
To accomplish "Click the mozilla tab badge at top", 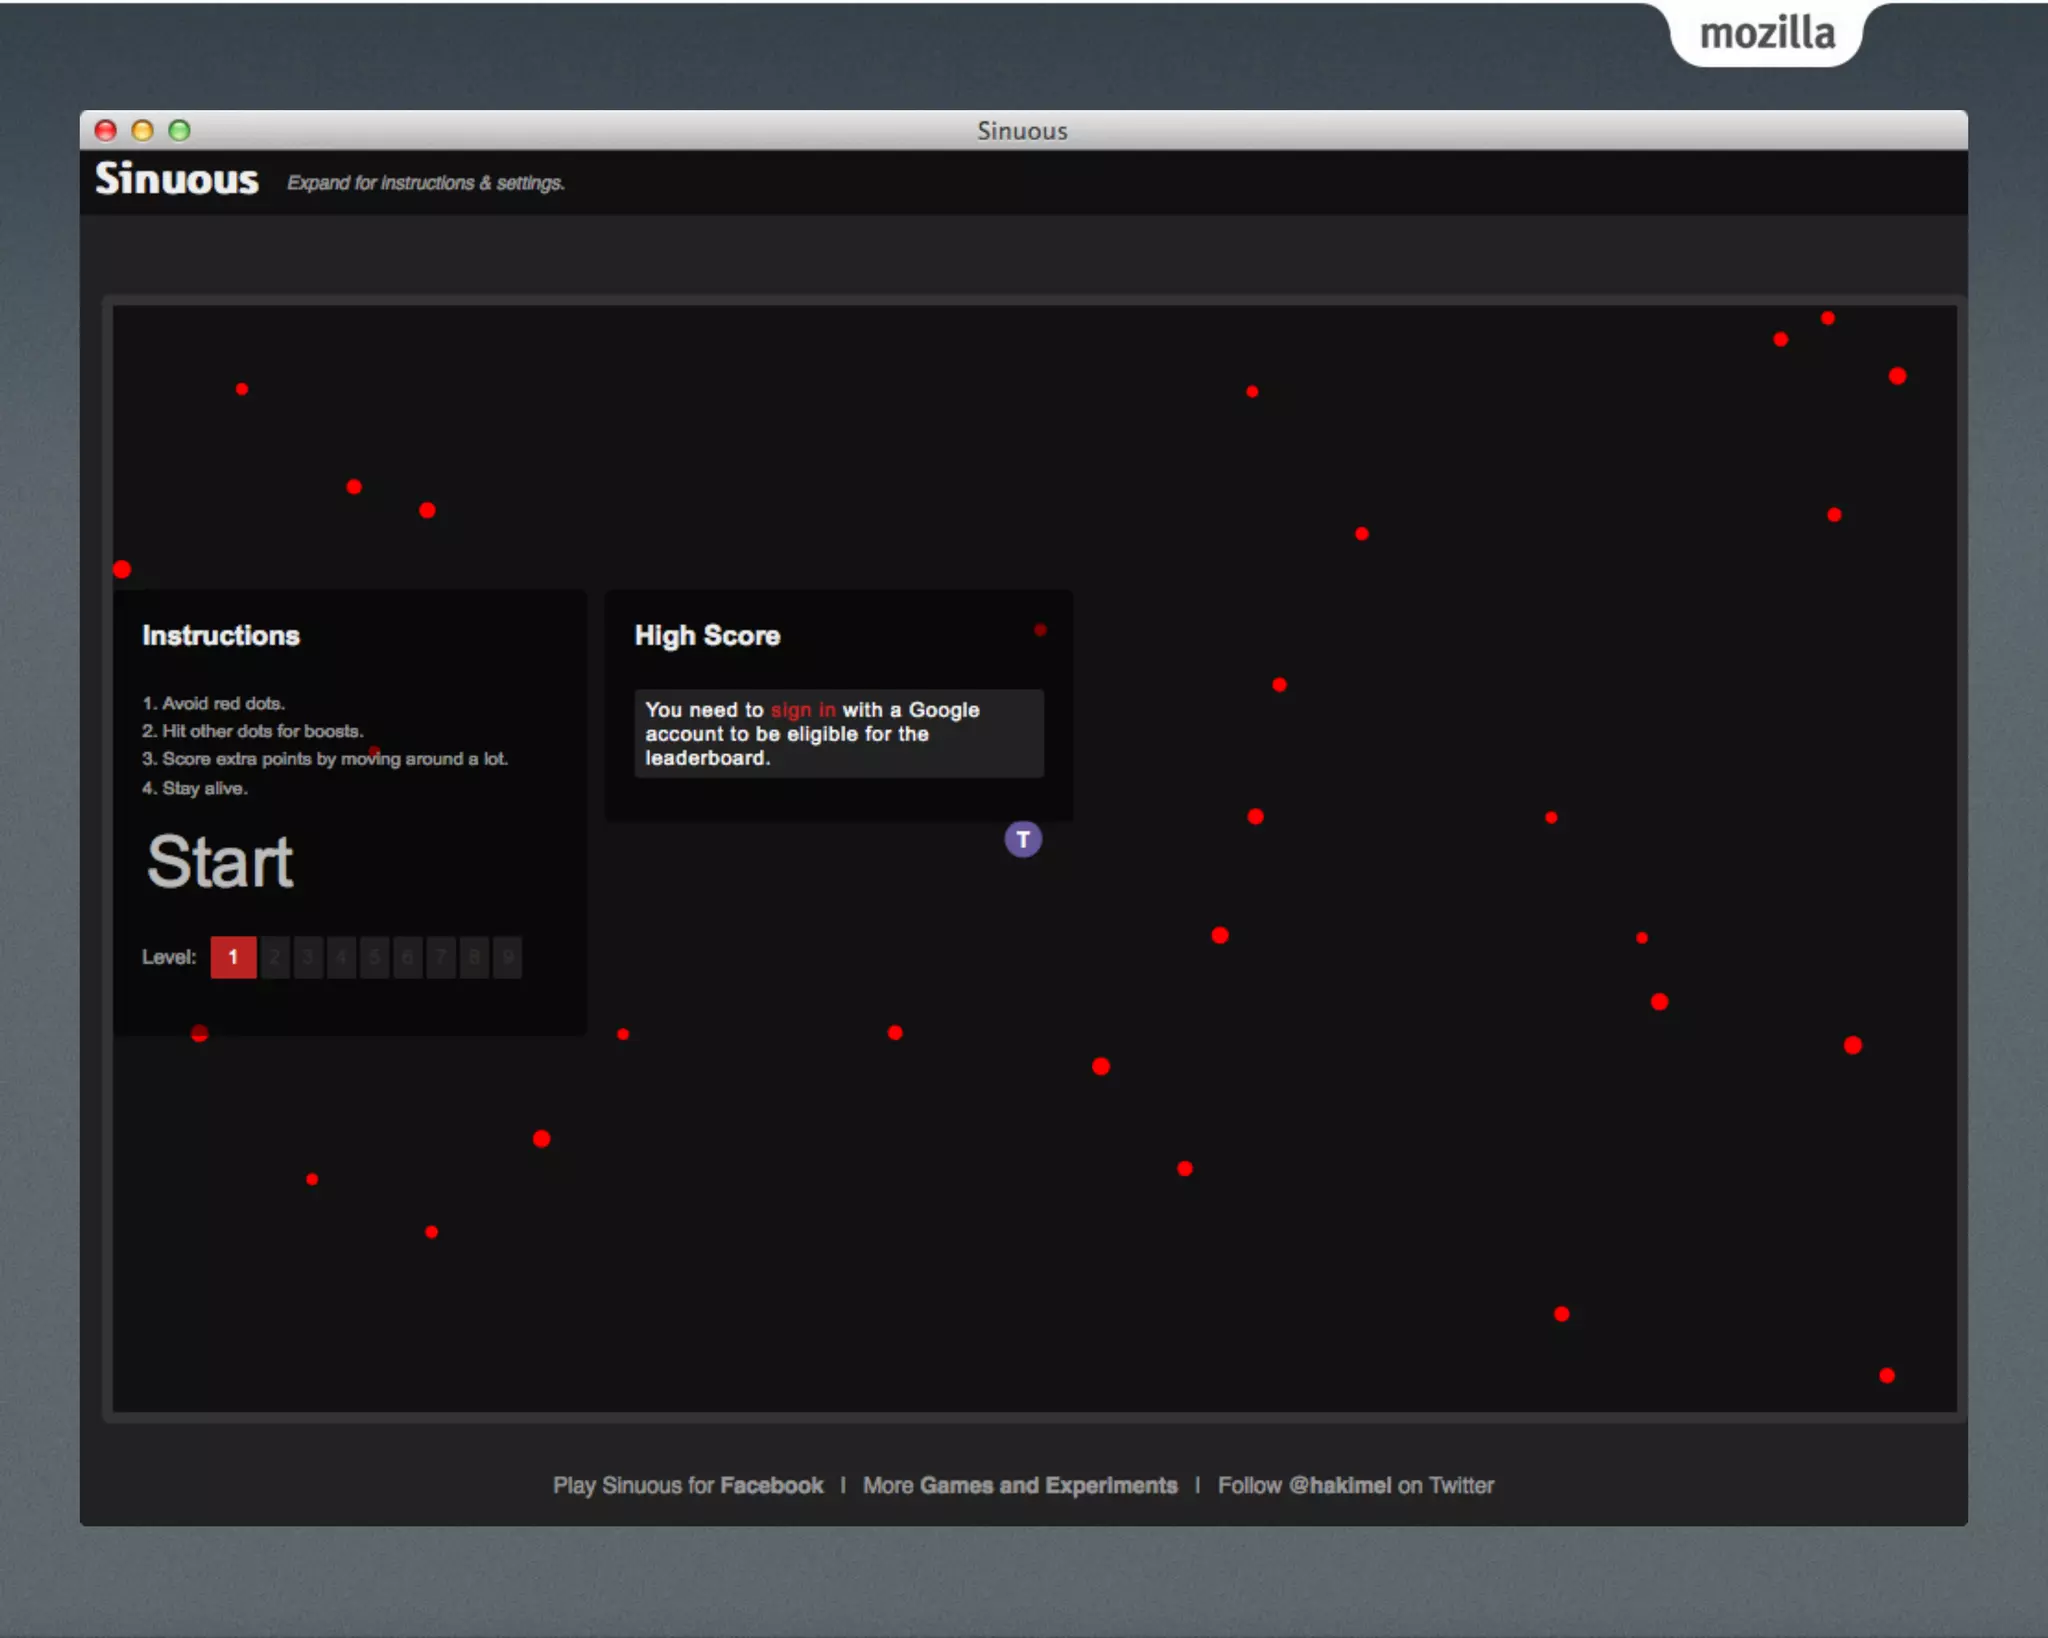I will click(x=1766, y=34).
